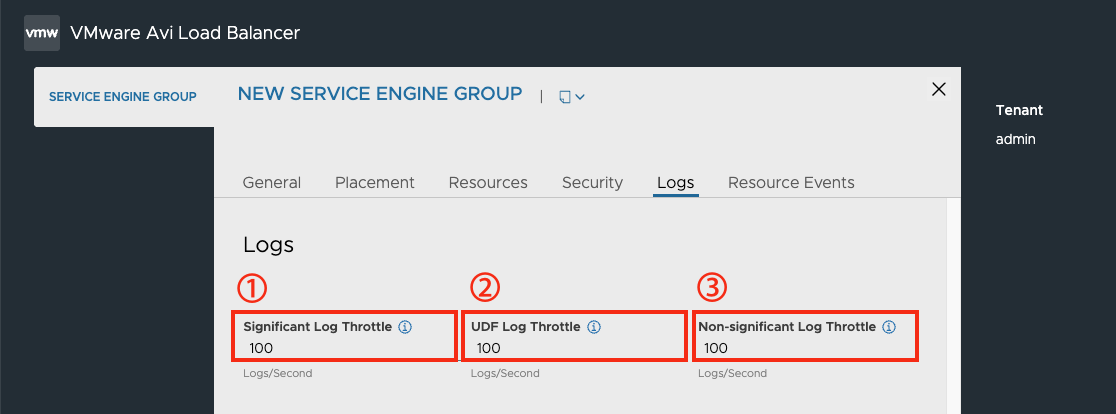Switch to the Resources tab
Screen dimensions: 1116x414
click(x=488, y=183)
